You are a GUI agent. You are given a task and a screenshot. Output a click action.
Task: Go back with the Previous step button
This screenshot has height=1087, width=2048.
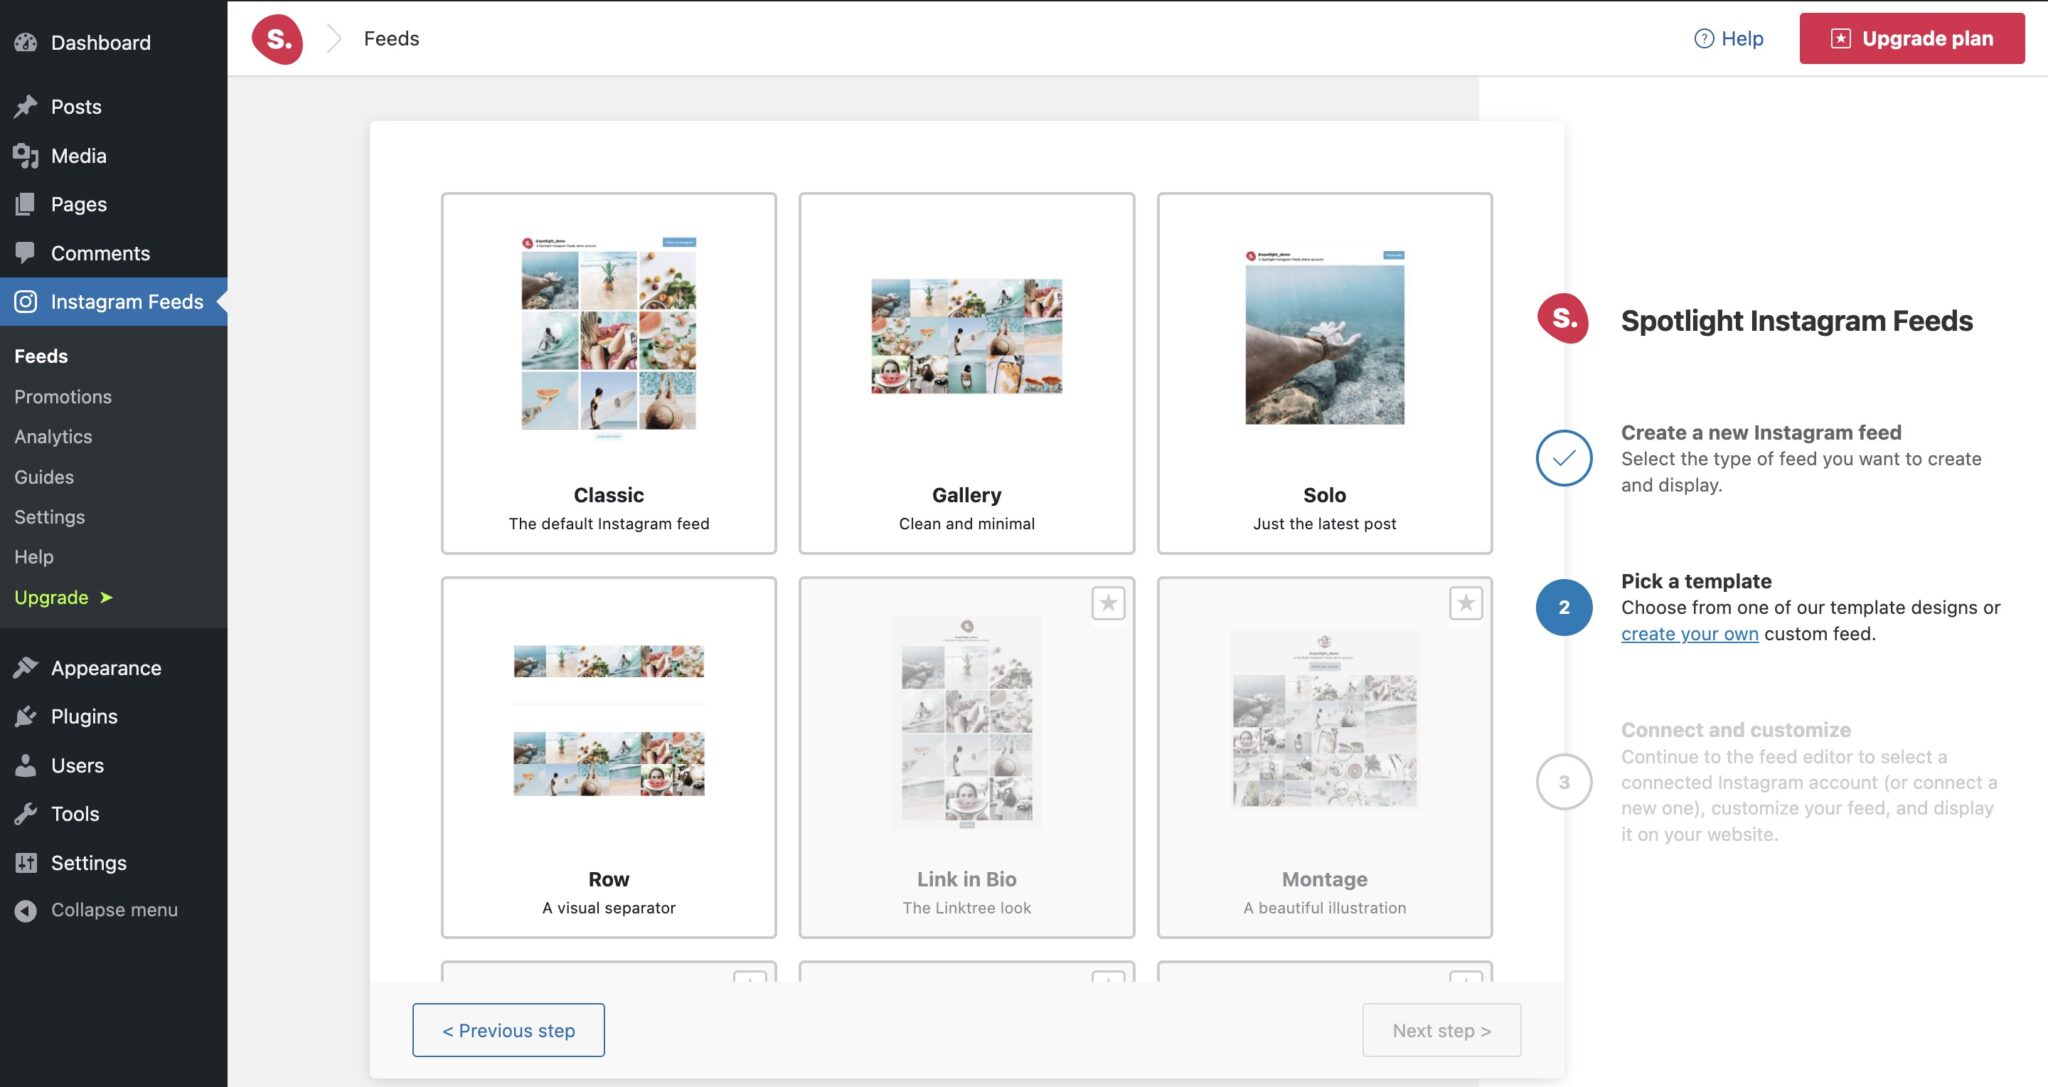coord(508,1030)
